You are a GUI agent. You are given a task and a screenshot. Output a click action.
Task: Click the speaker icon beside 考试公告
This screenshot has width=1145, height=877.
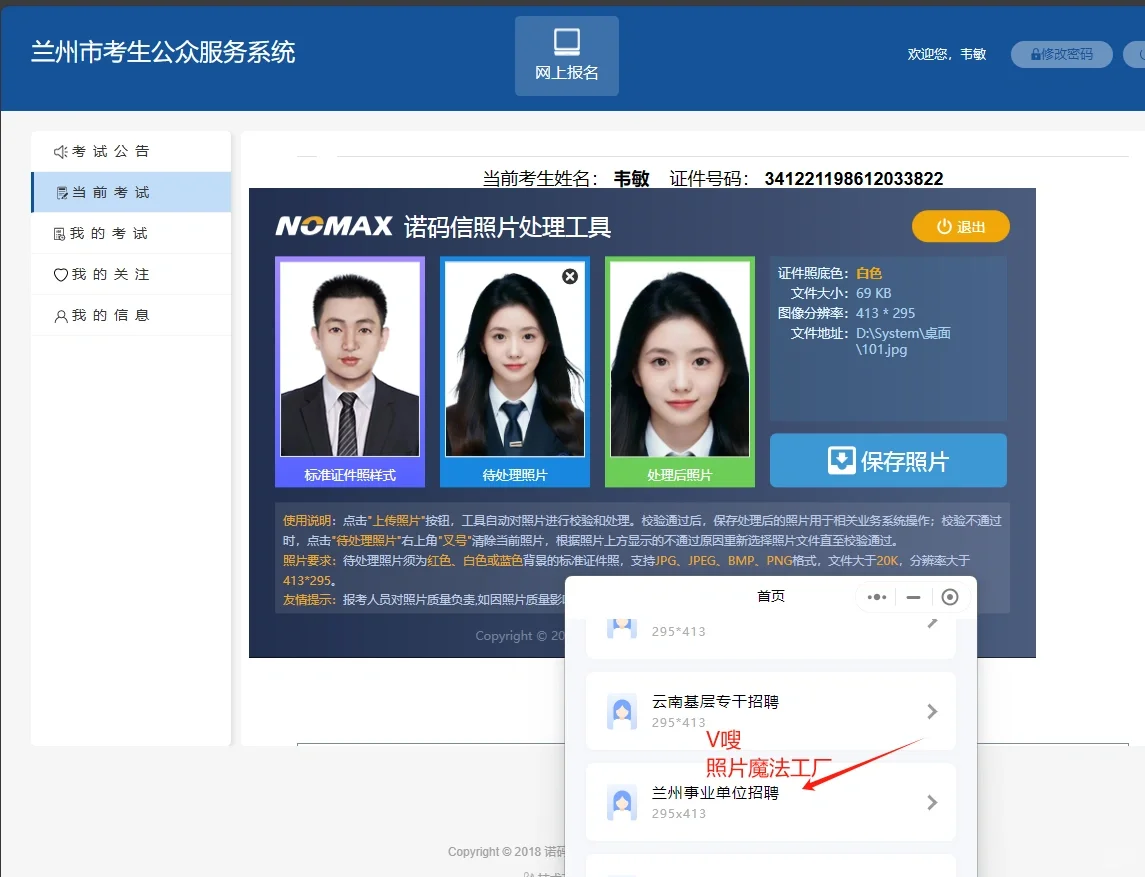[x=61, y=151]
